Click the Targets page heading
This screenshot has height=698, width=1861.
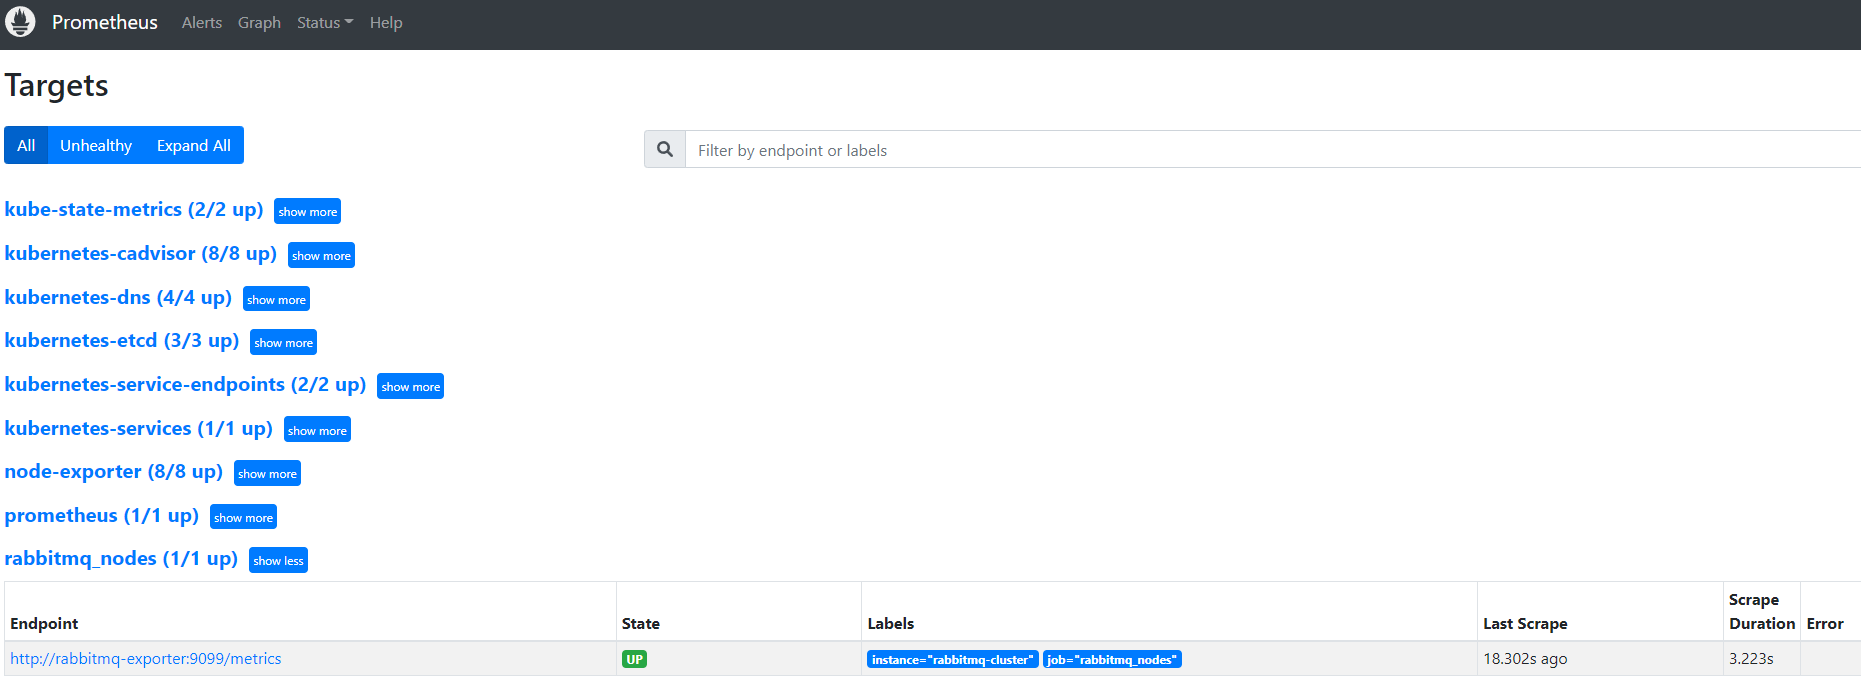[x=57, y=86]
